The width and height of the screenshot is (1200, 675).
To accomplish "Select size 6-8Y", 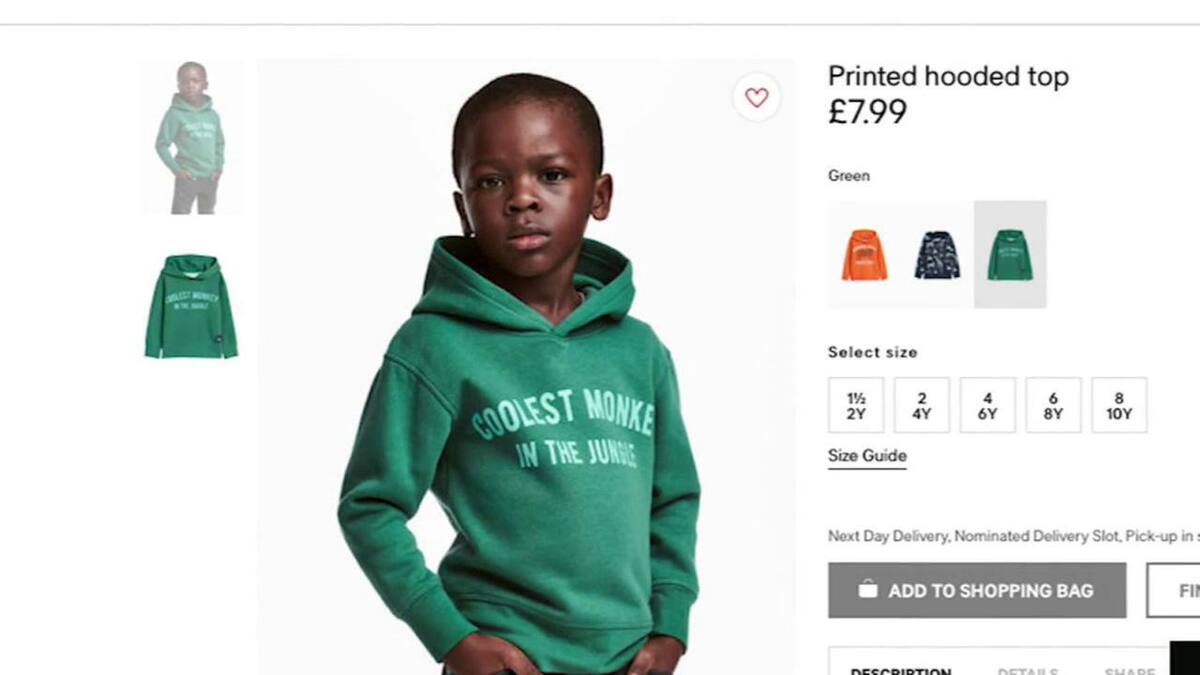I will [1053, 405].
